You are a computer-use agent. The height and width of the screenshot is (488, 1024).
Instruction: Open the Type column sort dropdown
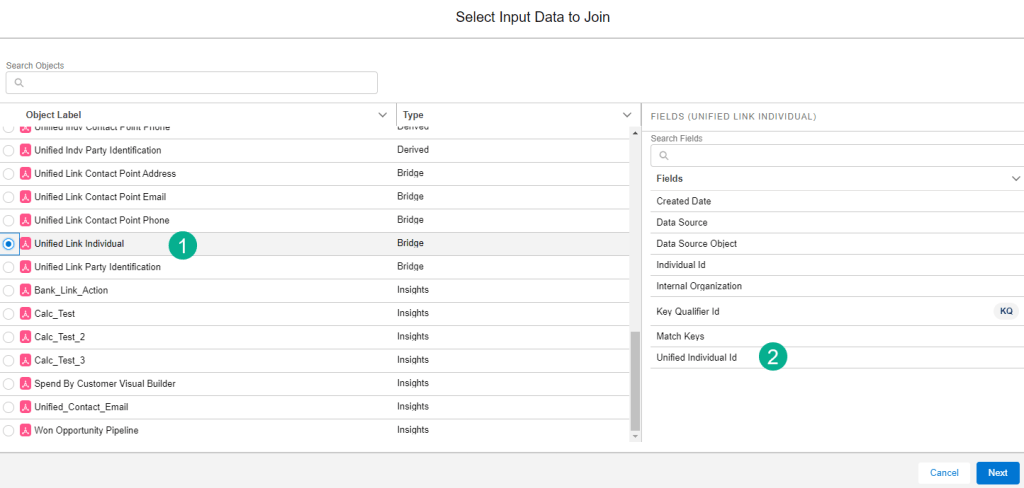click(x=627, y=115)
